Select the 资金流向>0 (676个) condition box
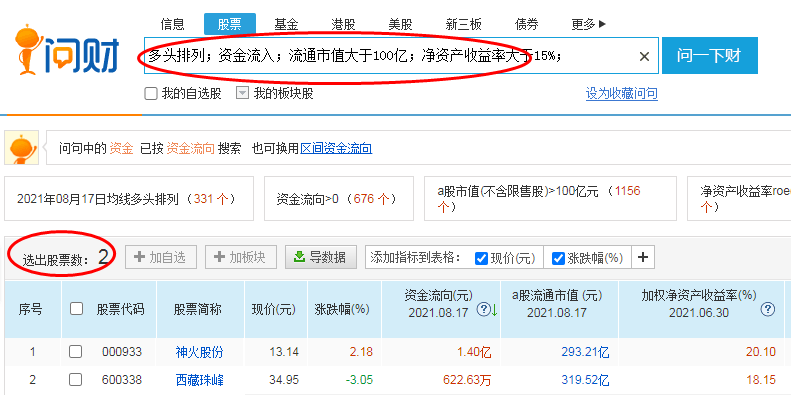 tap(339, 199)
